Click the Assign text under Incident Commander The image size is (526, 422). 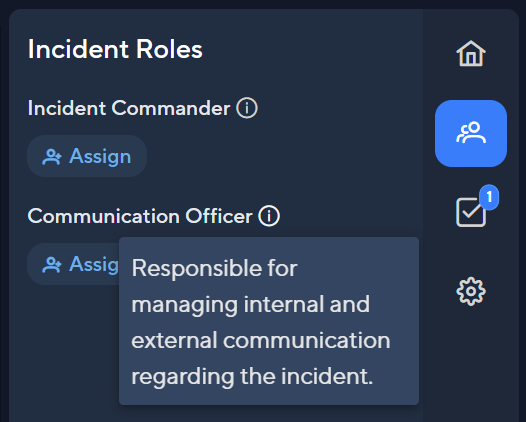[100, 157]
